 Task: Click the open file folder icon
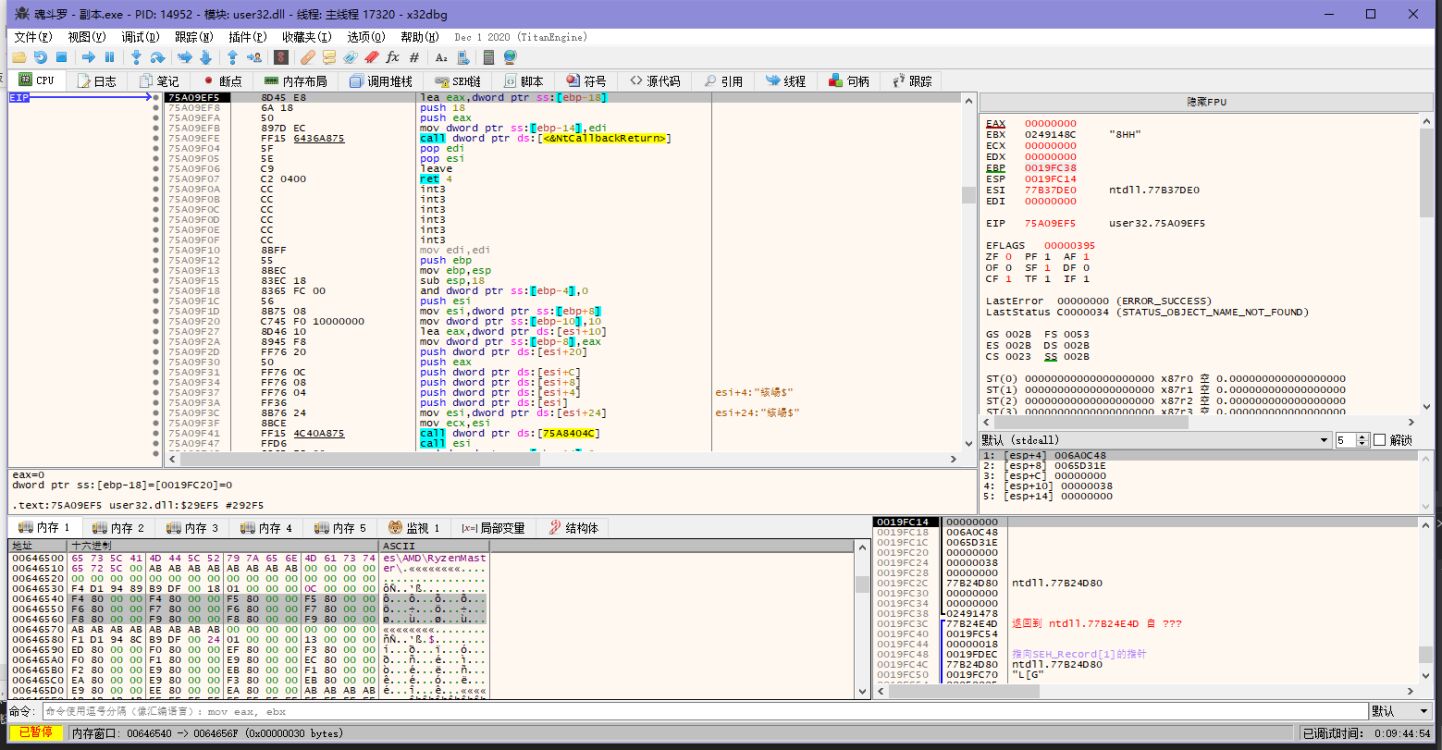19,58
